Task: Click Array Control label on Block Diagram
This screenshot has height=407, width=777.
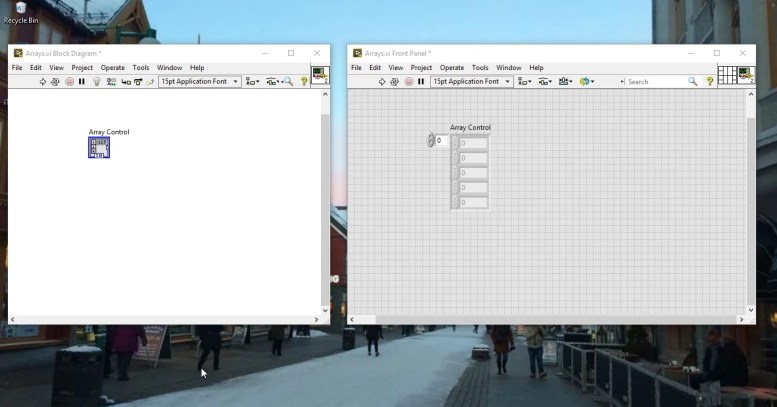Action: (x=109, y=132)
